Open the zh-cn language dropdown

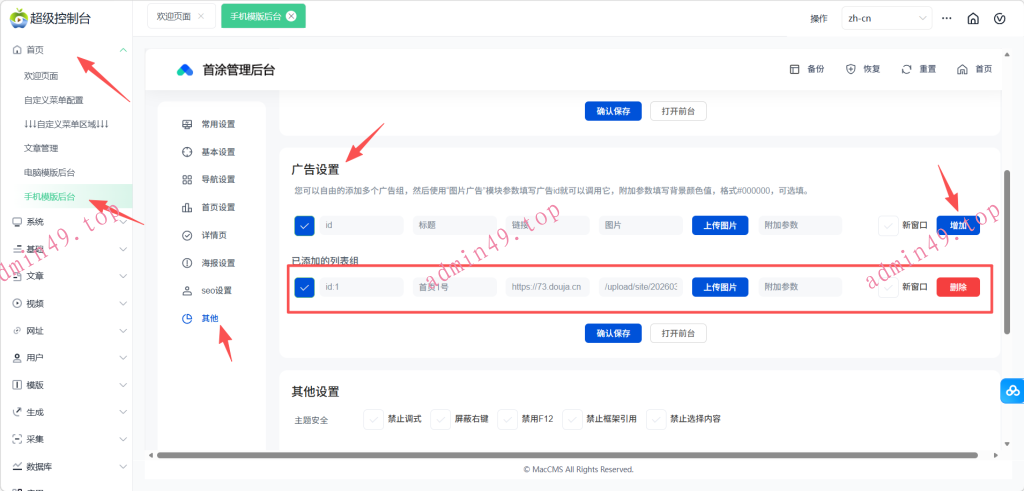point(887,18)
